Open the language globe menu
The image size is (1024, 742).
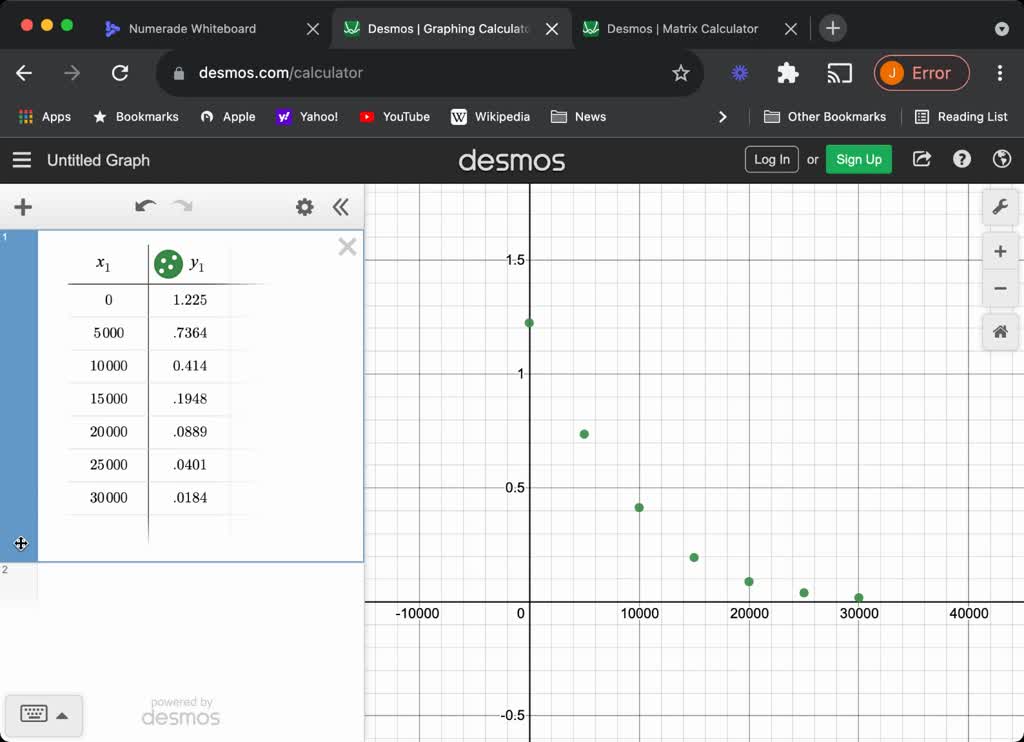click(x=1001, y=159)
